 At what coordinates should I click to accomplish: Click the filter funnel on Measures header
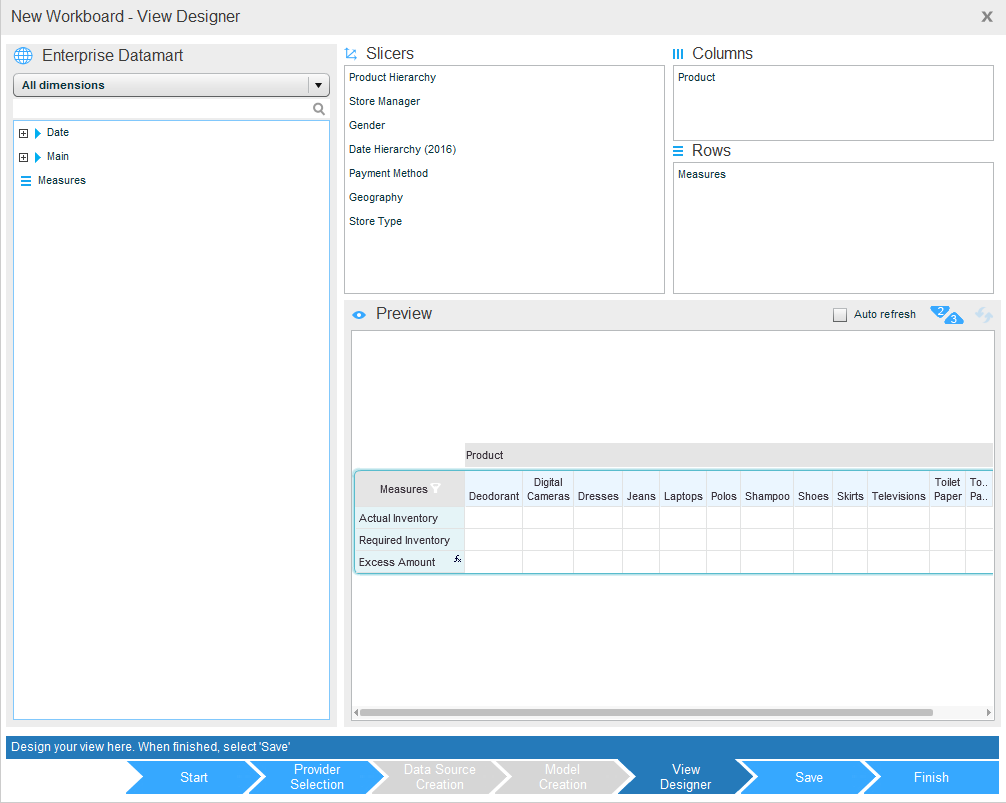tap(436, 488)
